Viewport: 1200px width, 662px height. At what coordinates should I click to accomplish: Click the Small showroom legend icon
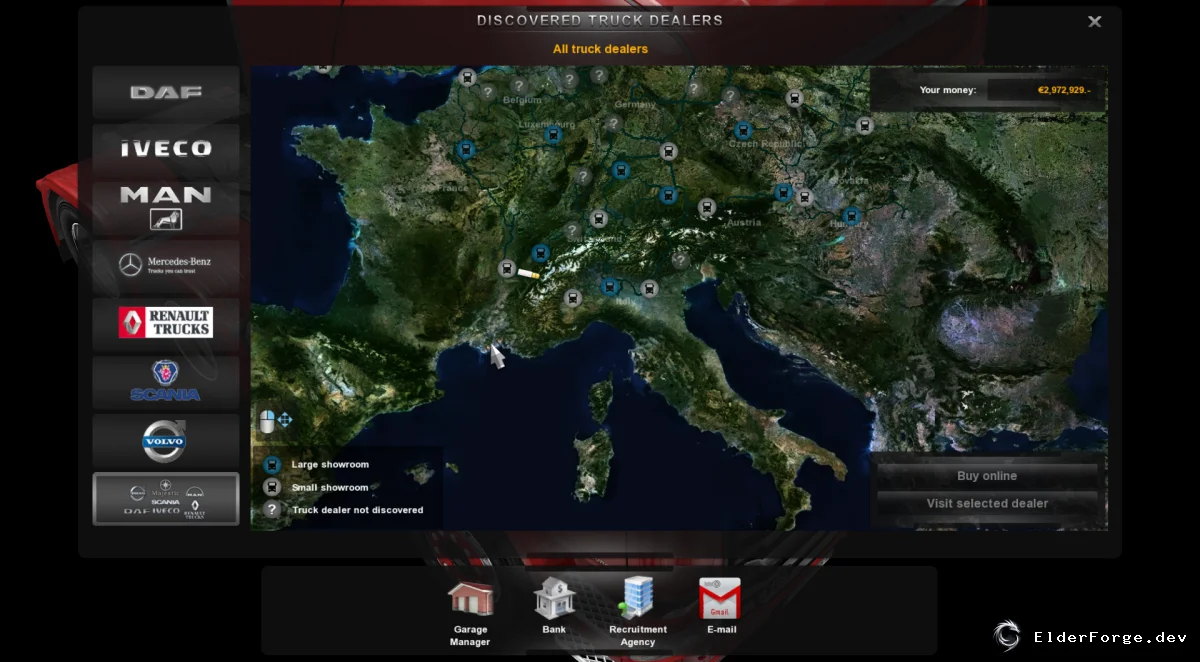click(271, 487)
